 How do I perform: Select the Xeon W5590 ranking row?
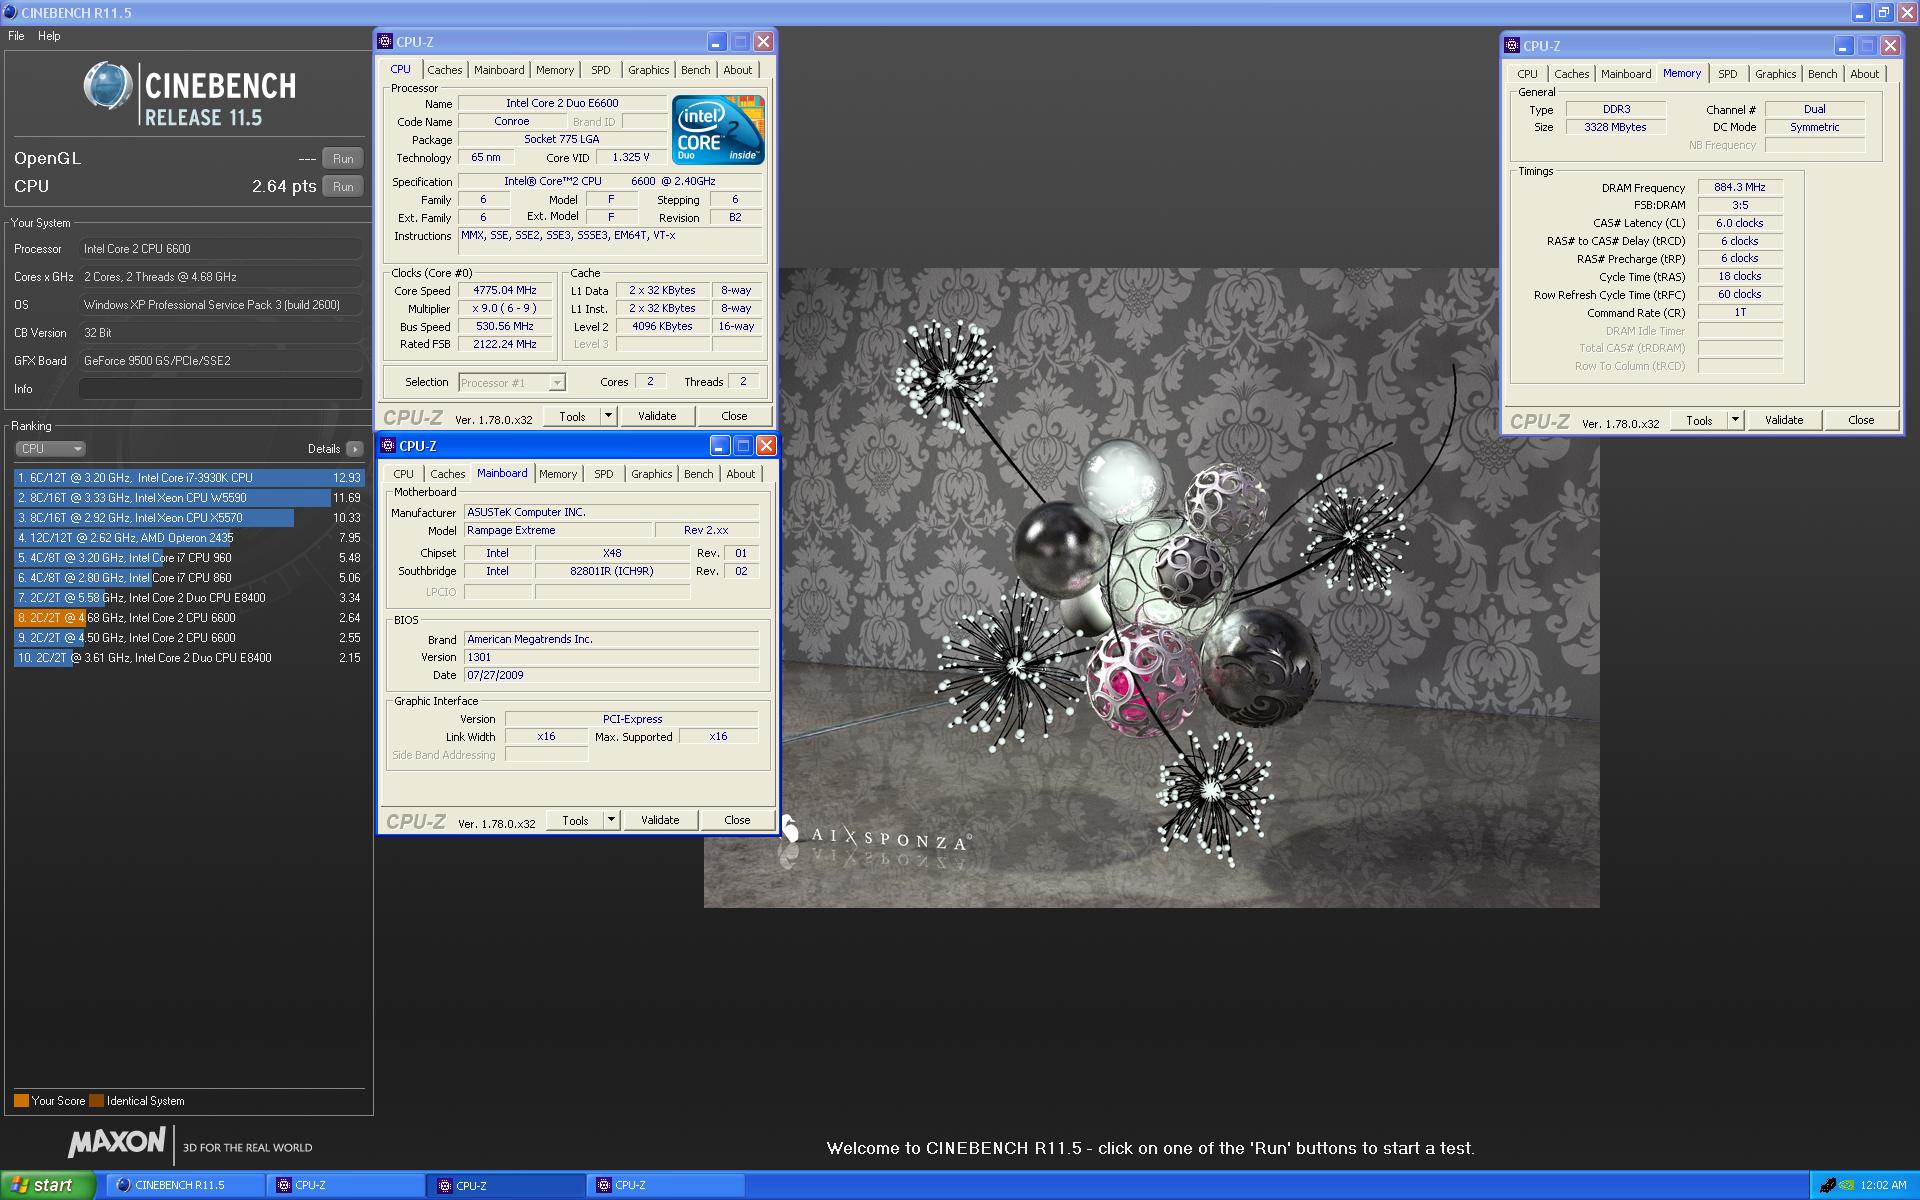(x=188, y=498)
